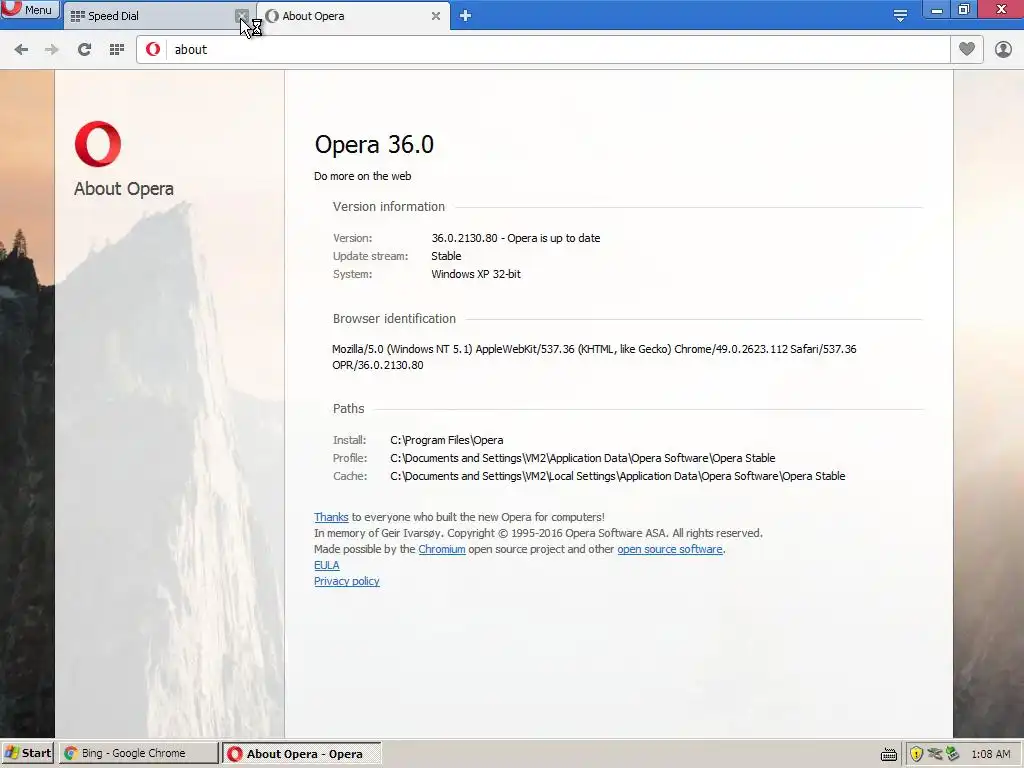Click the Stable update stream value

pos(446,256)
